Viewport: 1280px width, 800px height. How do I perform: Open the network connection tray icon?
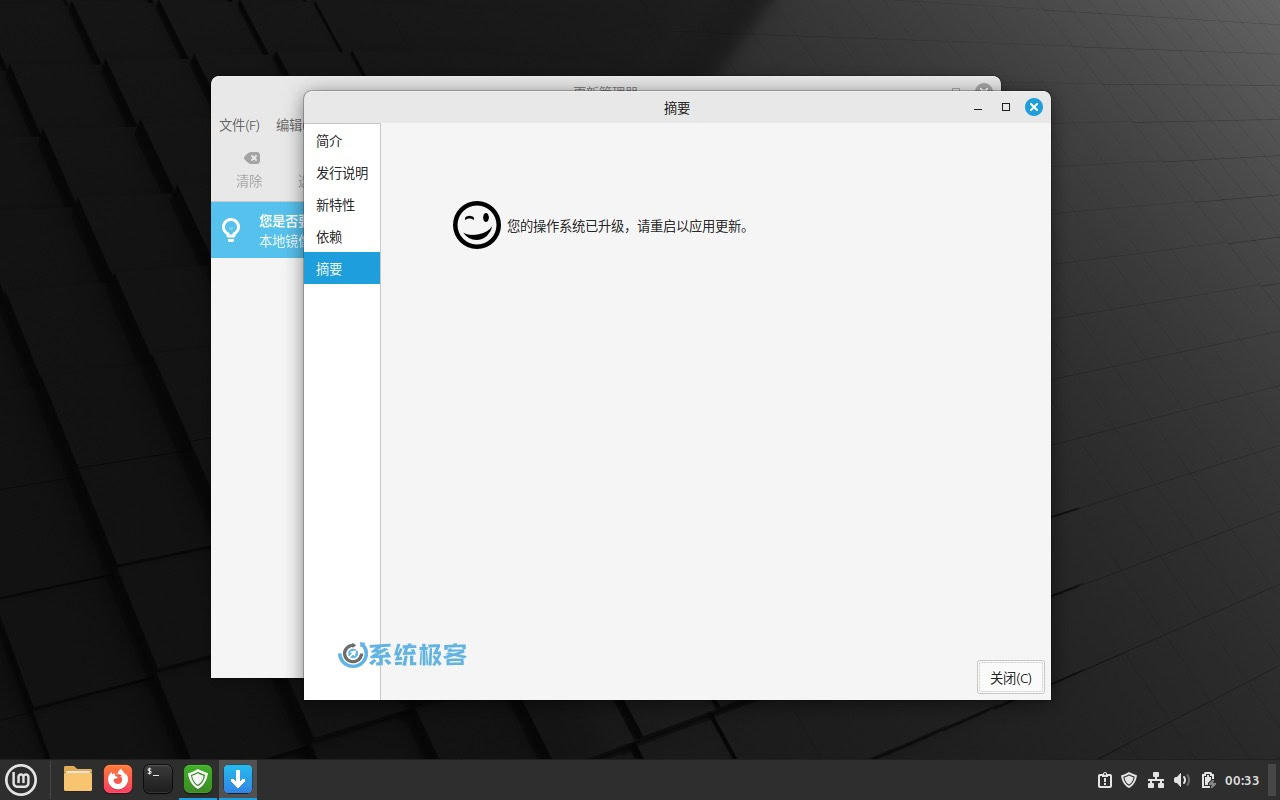[x=1155, y=780]
